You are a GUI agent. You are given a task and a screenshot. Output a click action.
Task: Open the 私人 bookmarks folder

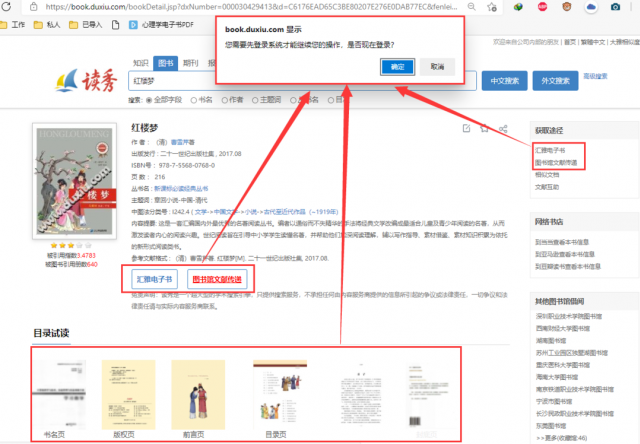click(47, 25)
